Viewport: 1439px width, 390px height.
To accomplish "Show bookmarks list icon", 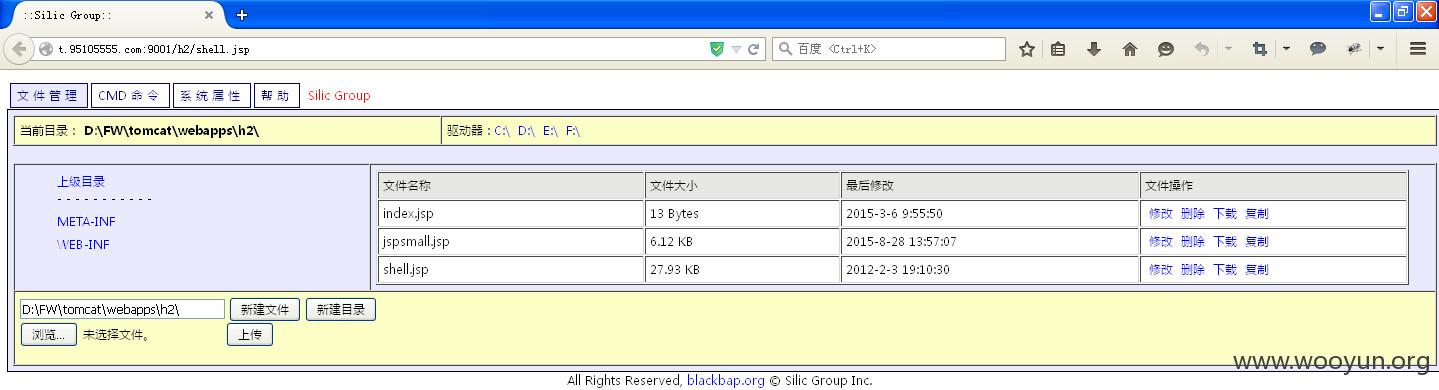I will point(1058,49).
